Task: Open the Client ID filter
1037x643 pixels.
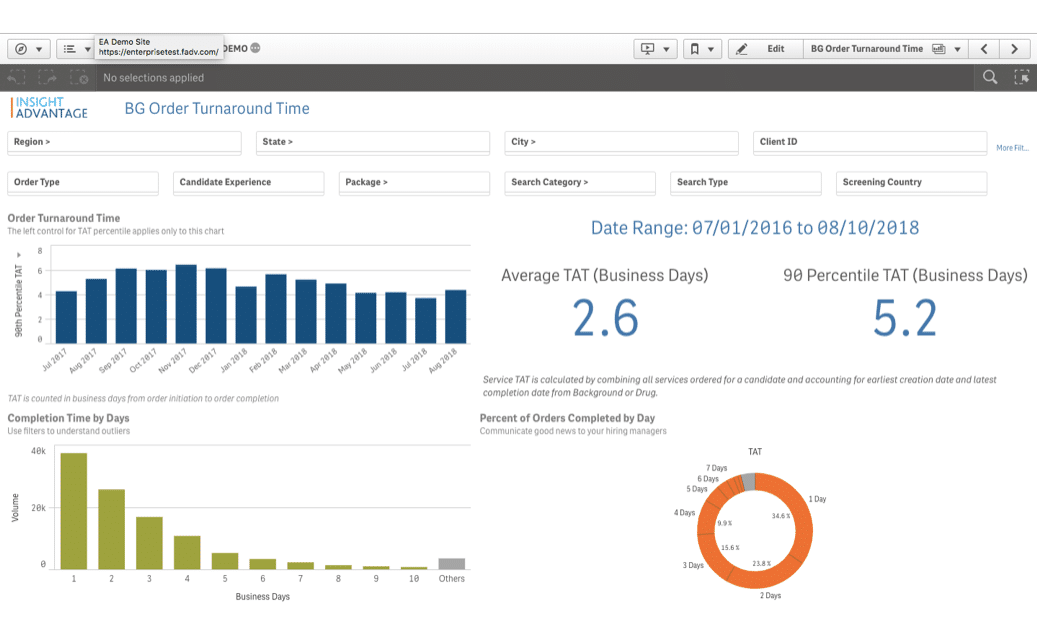Action: coord(869,142)
